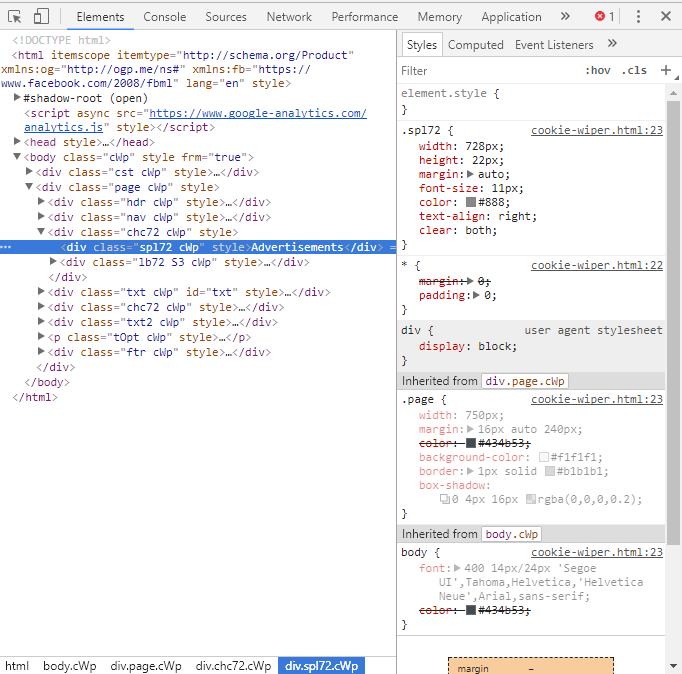Viewport: 682px width, 674px height.
Task: Open the google-analytics.com script URL link
Action: click(x=258, y=113)
